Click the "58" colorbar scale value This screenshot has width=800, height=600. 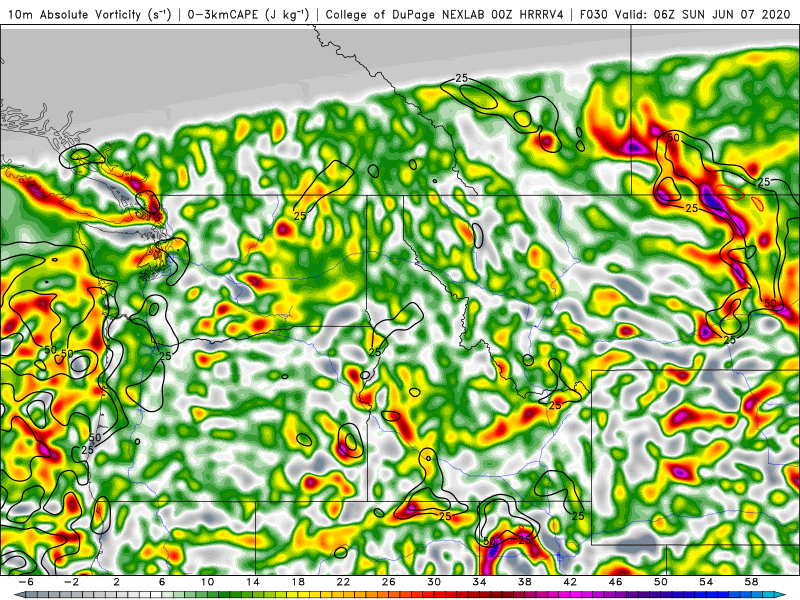click(752, 582)
